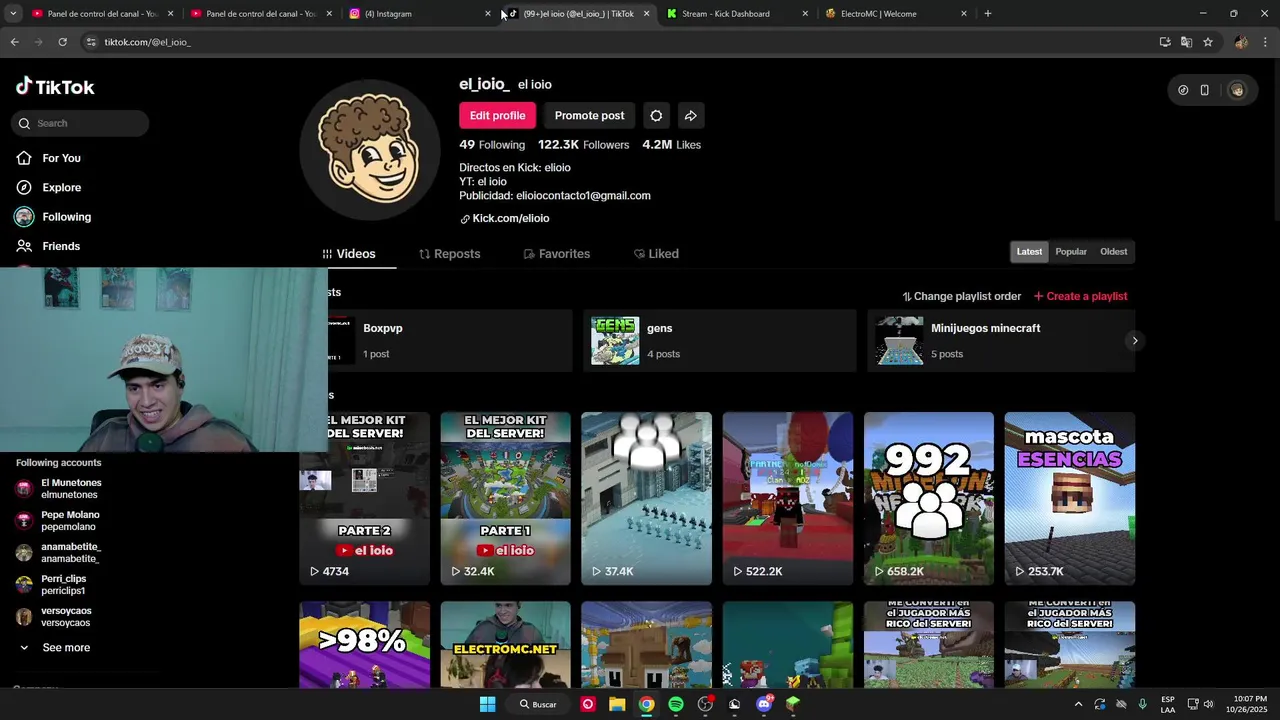The image size is (1280, 720).
Task: Switch to the Liked tab
Action: point(656,254)
